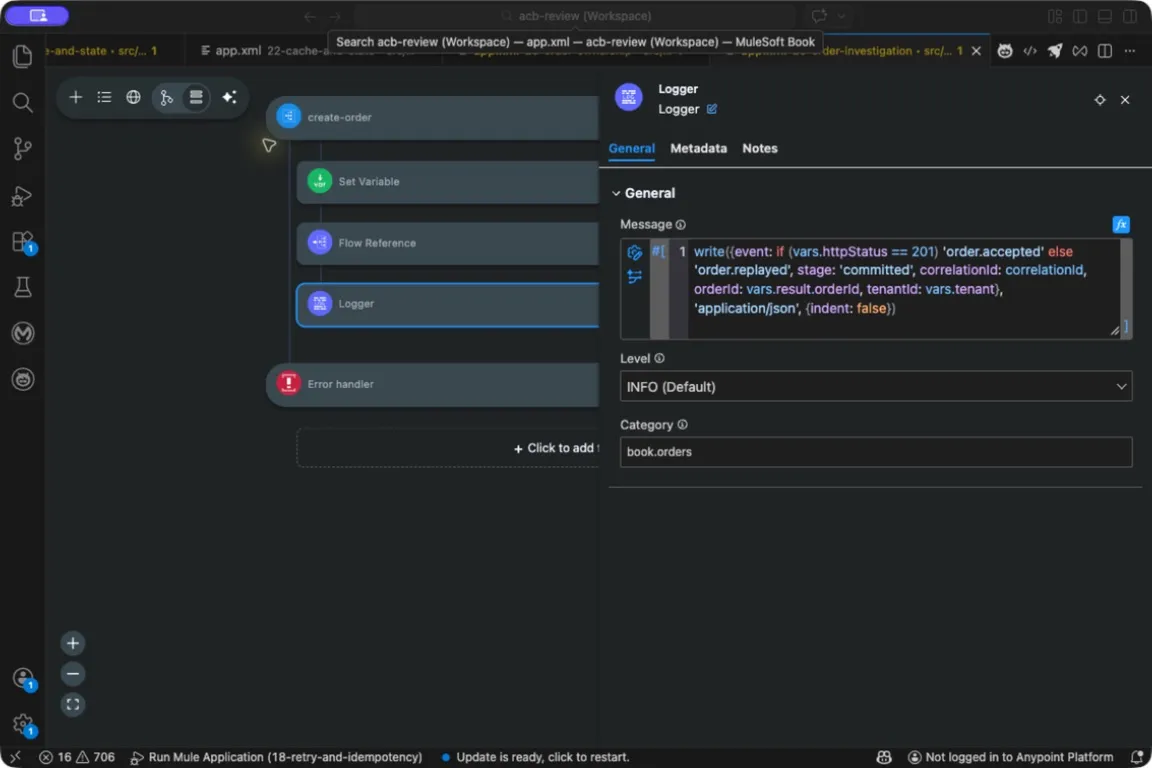The width and height of the screenshot is (1152, 768).
Task: Open the Level dropdown INFO (Default)
Action: [x=875, y=387]
